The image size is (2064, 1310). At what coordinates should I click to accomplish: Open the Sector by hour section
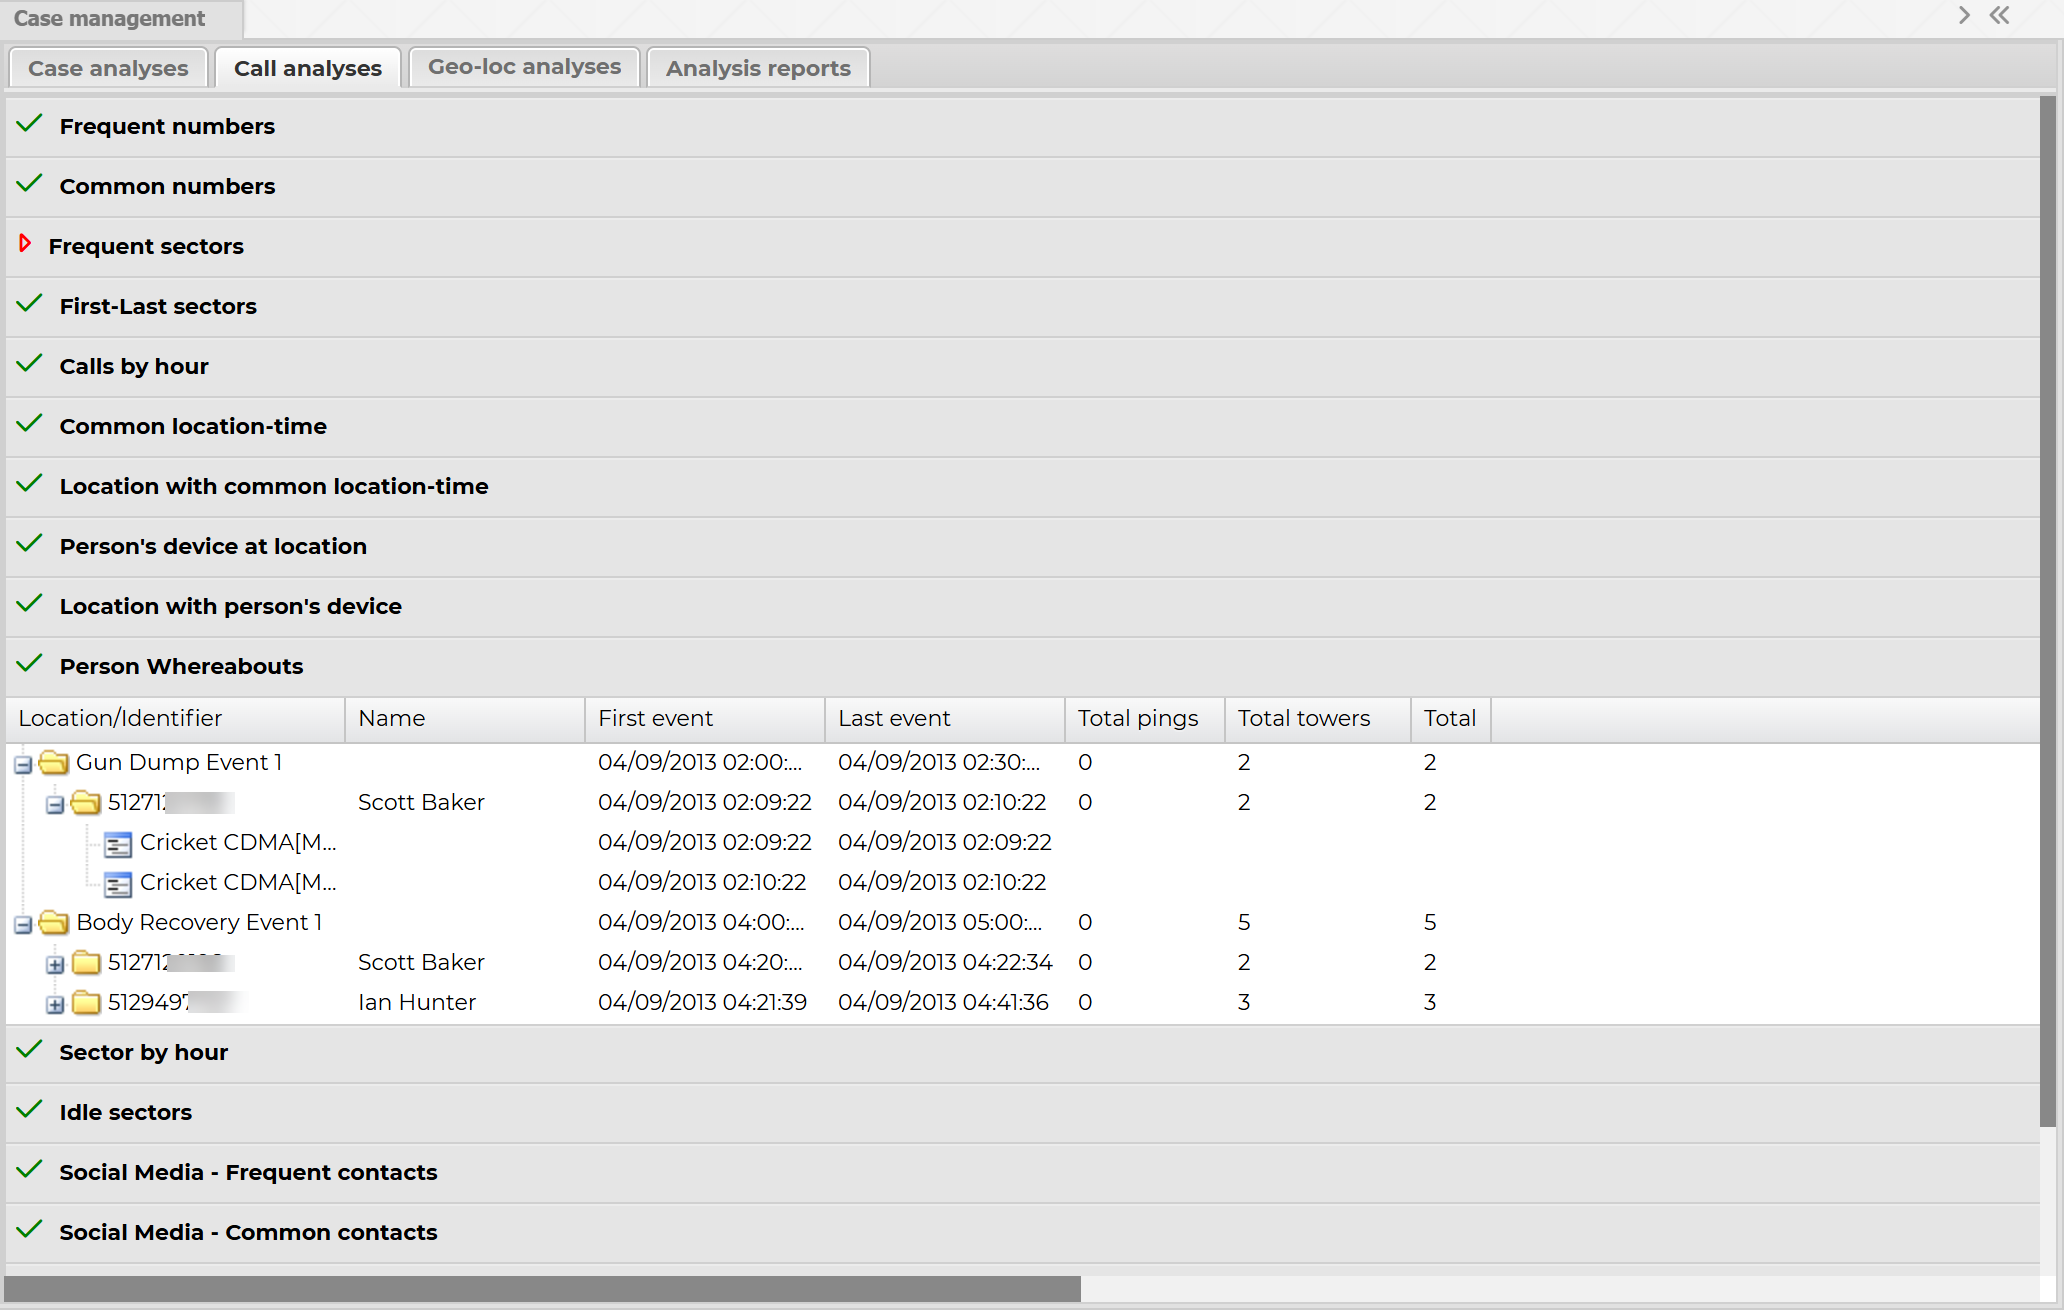coord(144,1052)
